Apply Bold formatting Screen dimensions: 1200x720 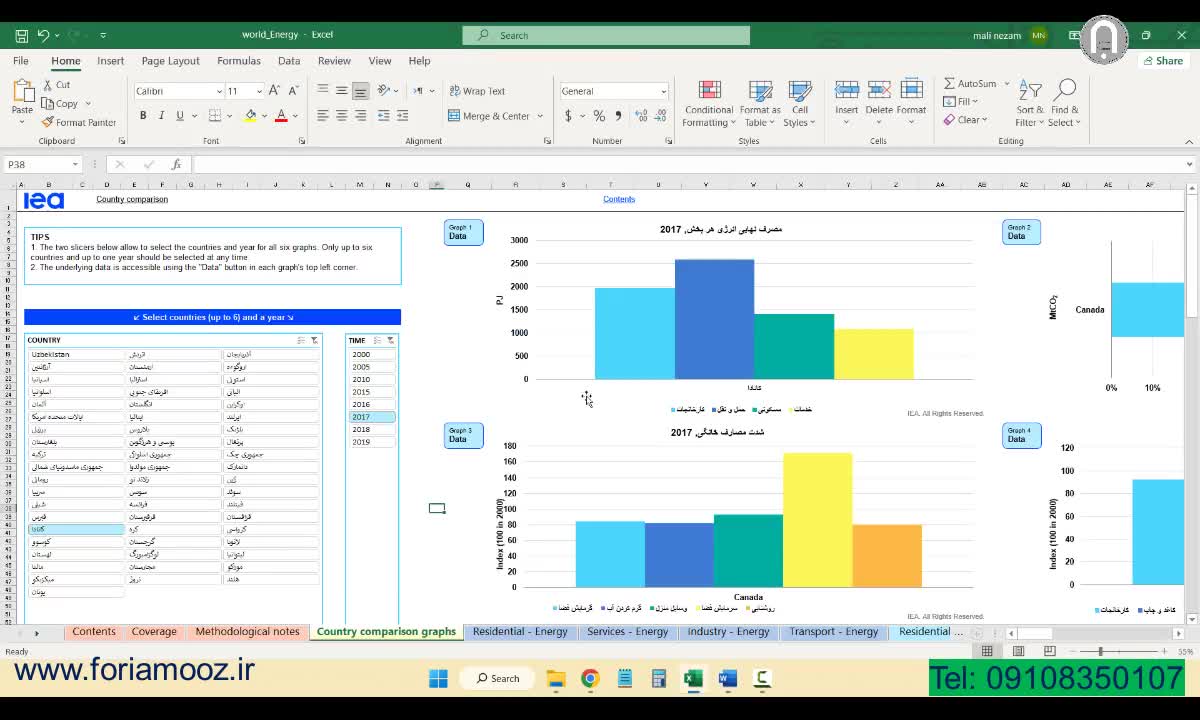[143, 116]
